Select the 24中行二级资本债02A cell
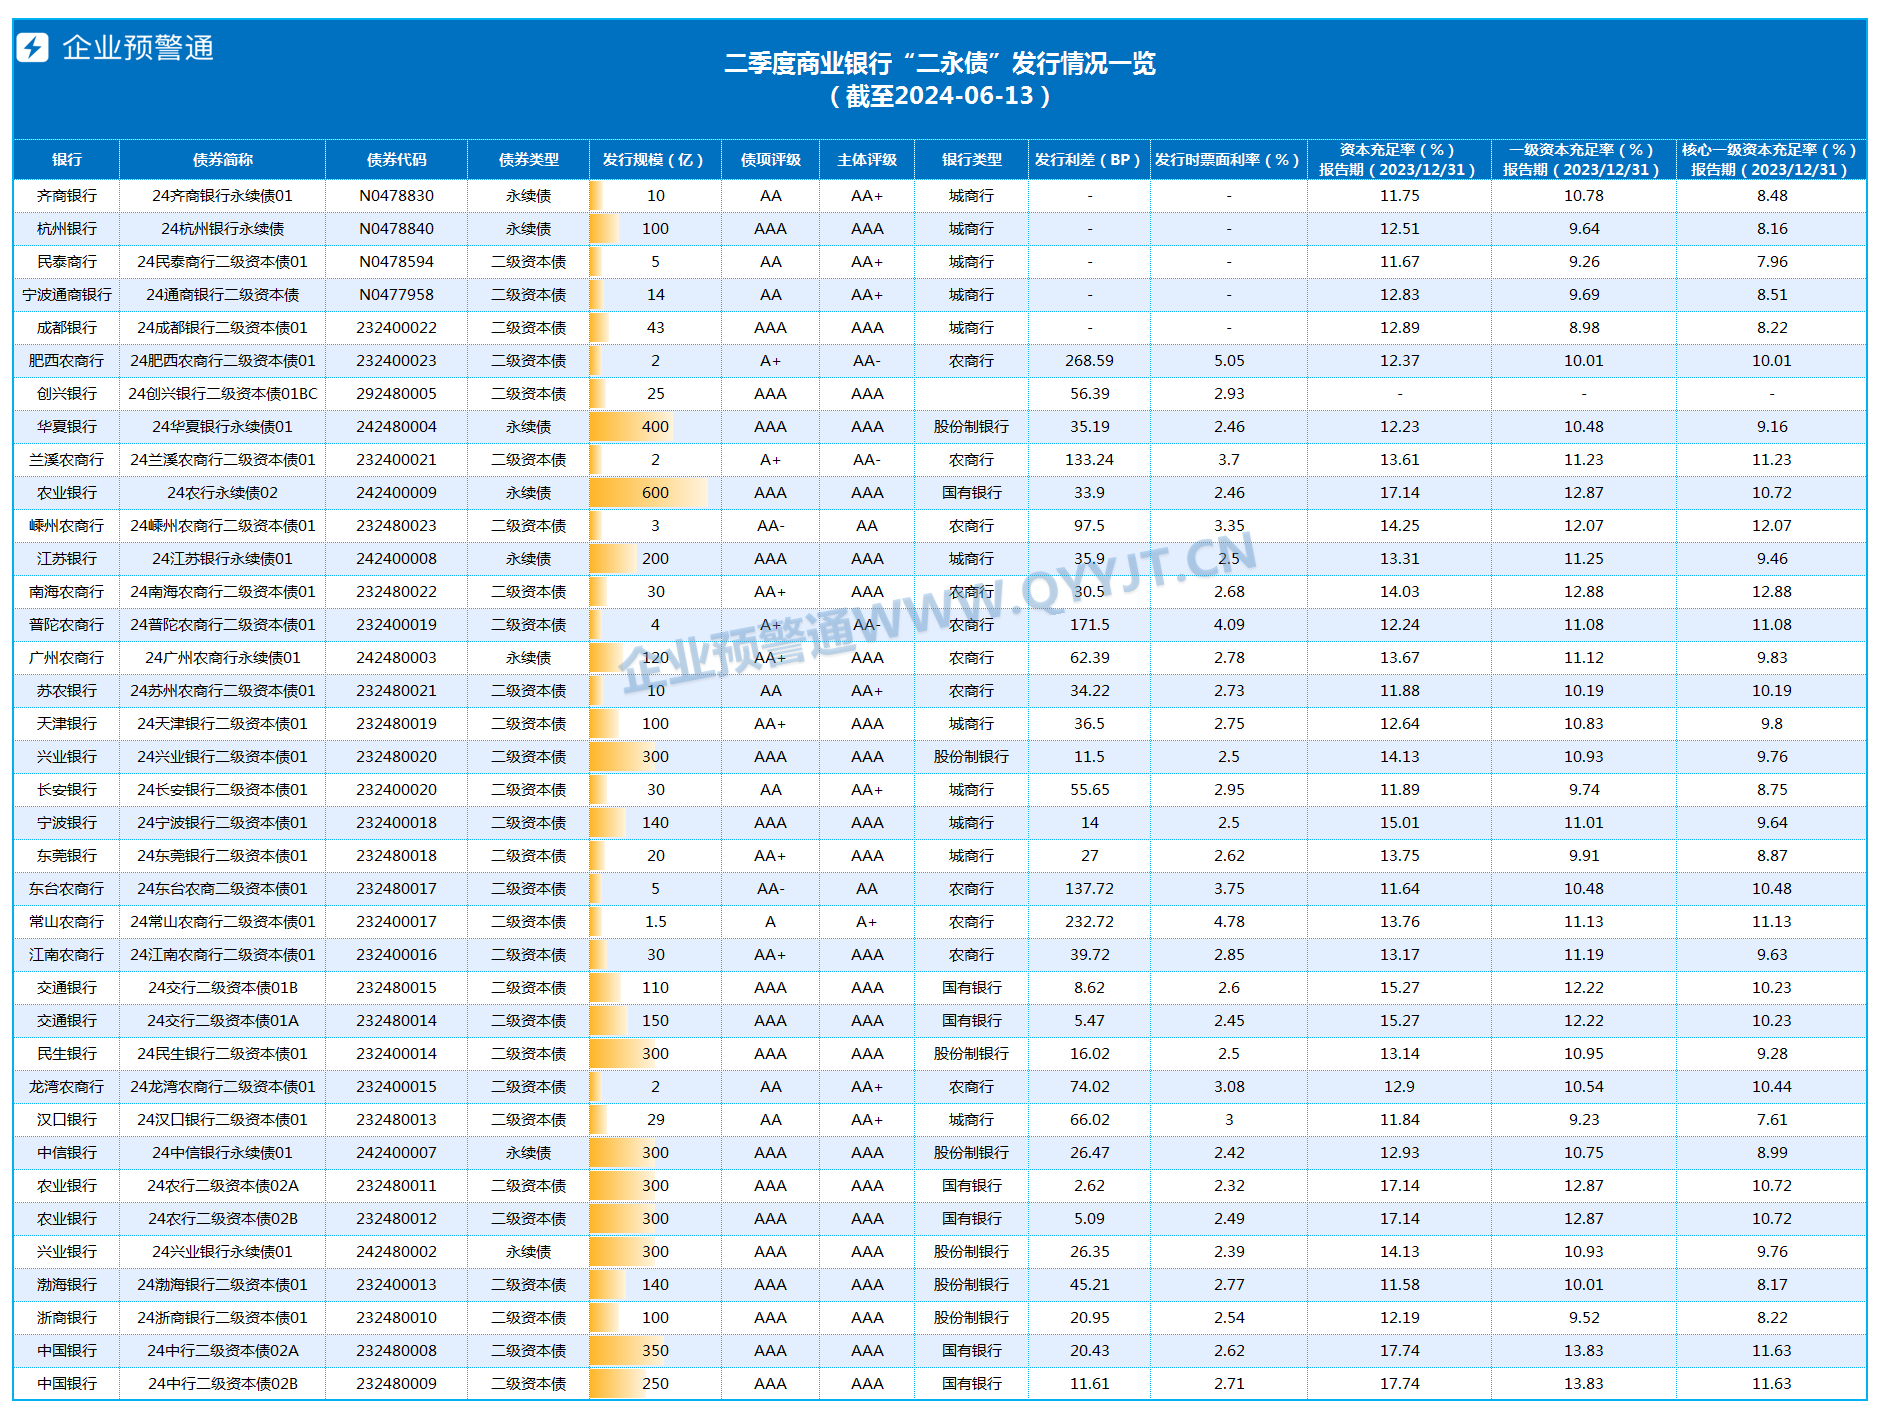Viewport: 1881px width, 1419px height. tap(223, 1351)
